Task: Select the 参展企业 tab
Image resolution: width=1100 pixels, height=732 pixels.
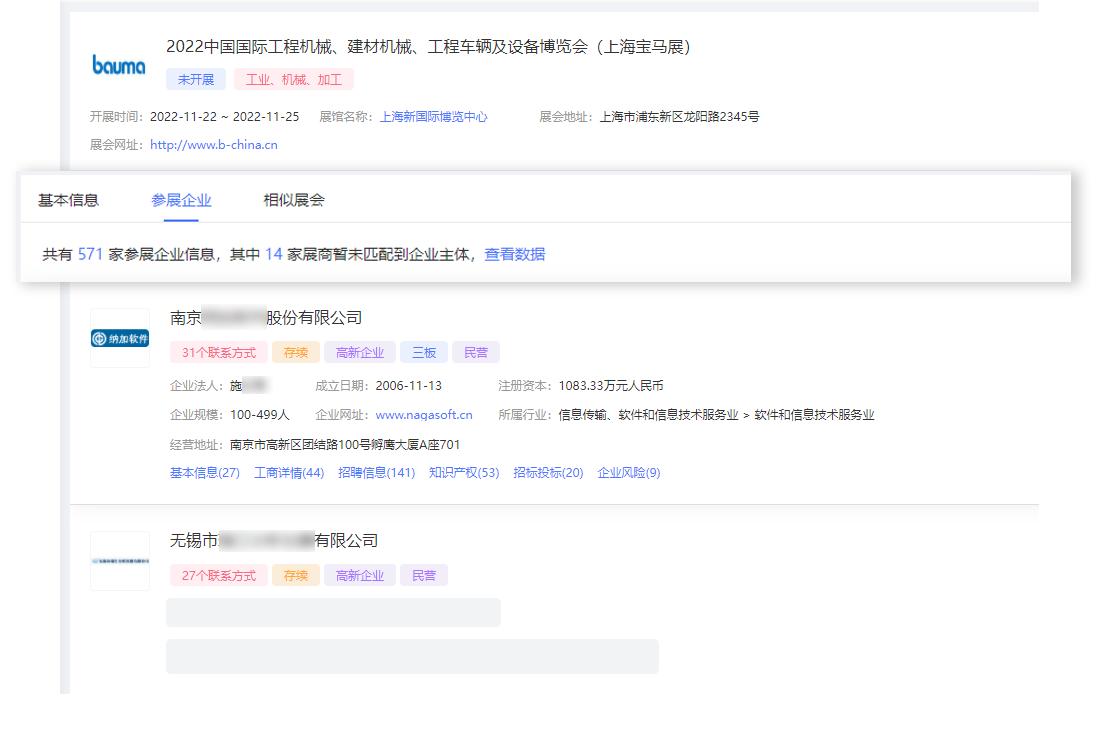Action: pyautogui.click(x=181, y=200)
